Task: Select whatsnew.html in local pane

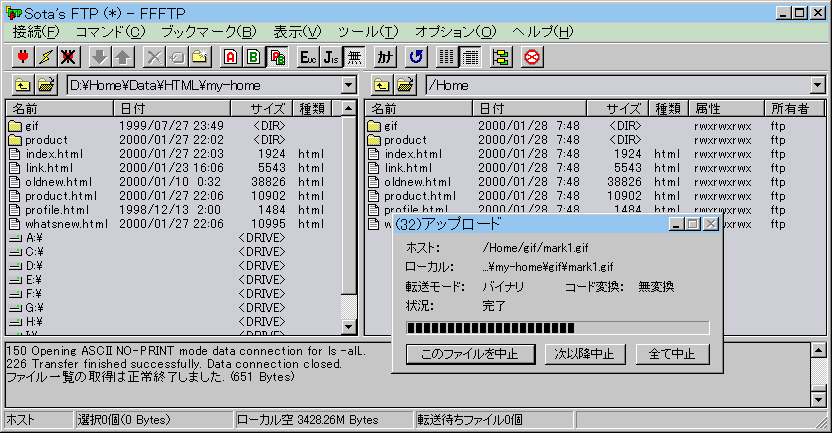Action: 59,224
